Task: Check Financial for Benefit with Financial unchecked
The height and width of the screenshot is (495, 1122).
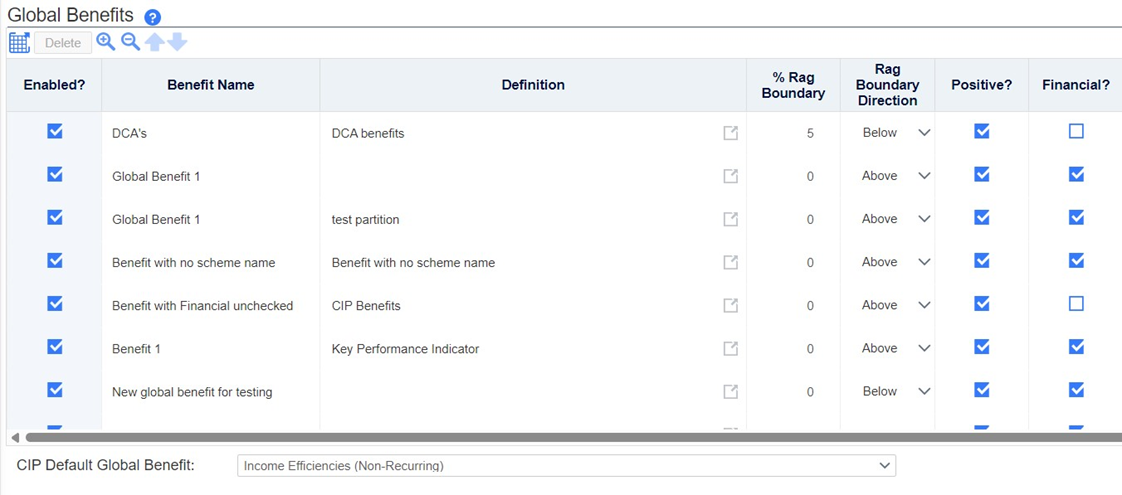Action: [1075, 304]
